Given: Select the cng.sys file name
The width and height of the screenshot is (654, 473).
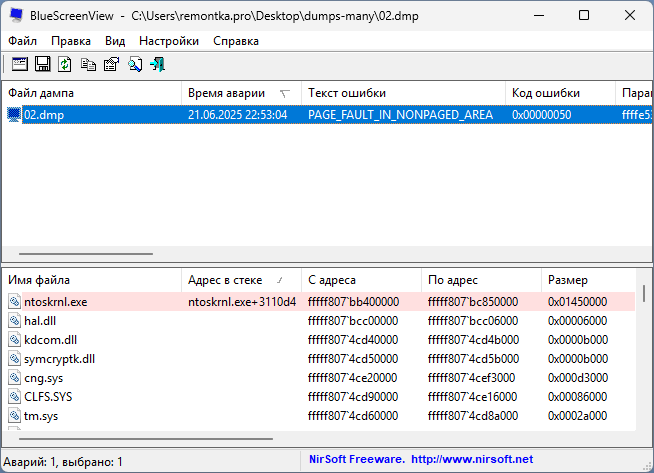Looking at the screenshot, I should 43,378.
